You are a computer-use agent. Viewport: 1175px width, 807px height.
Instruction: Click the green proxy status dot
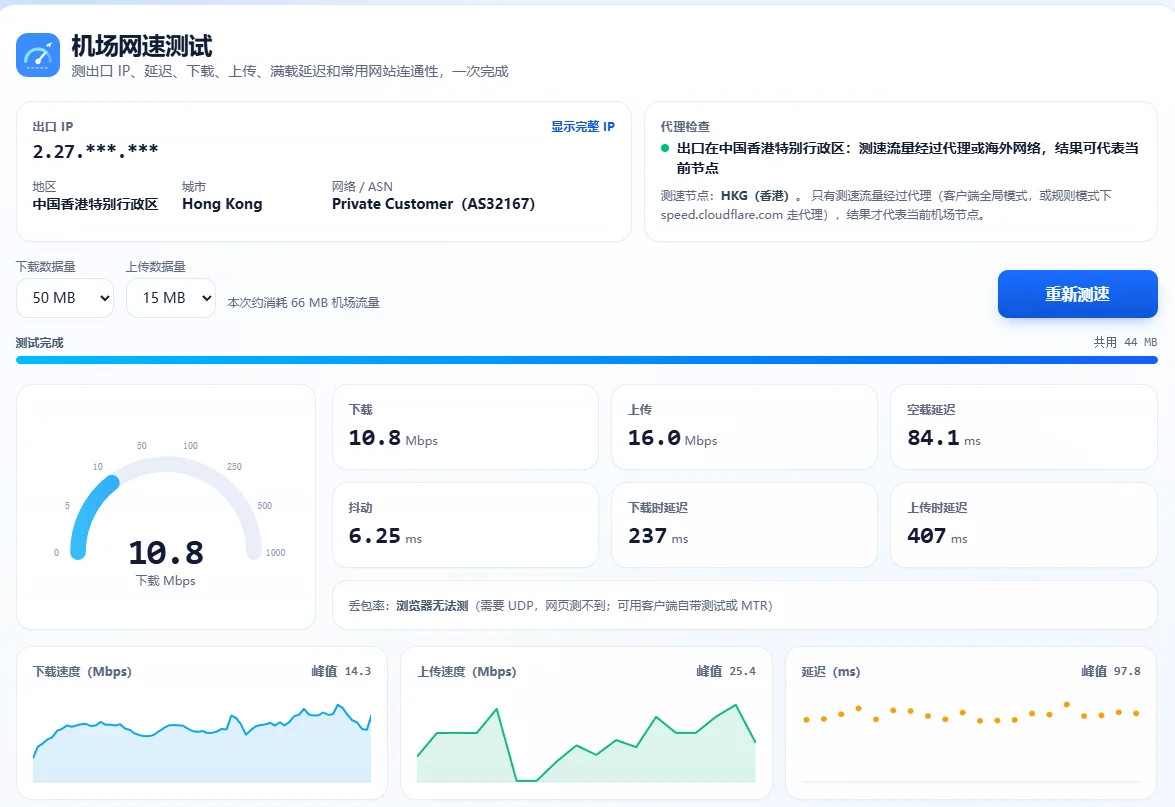pos(665,148)
